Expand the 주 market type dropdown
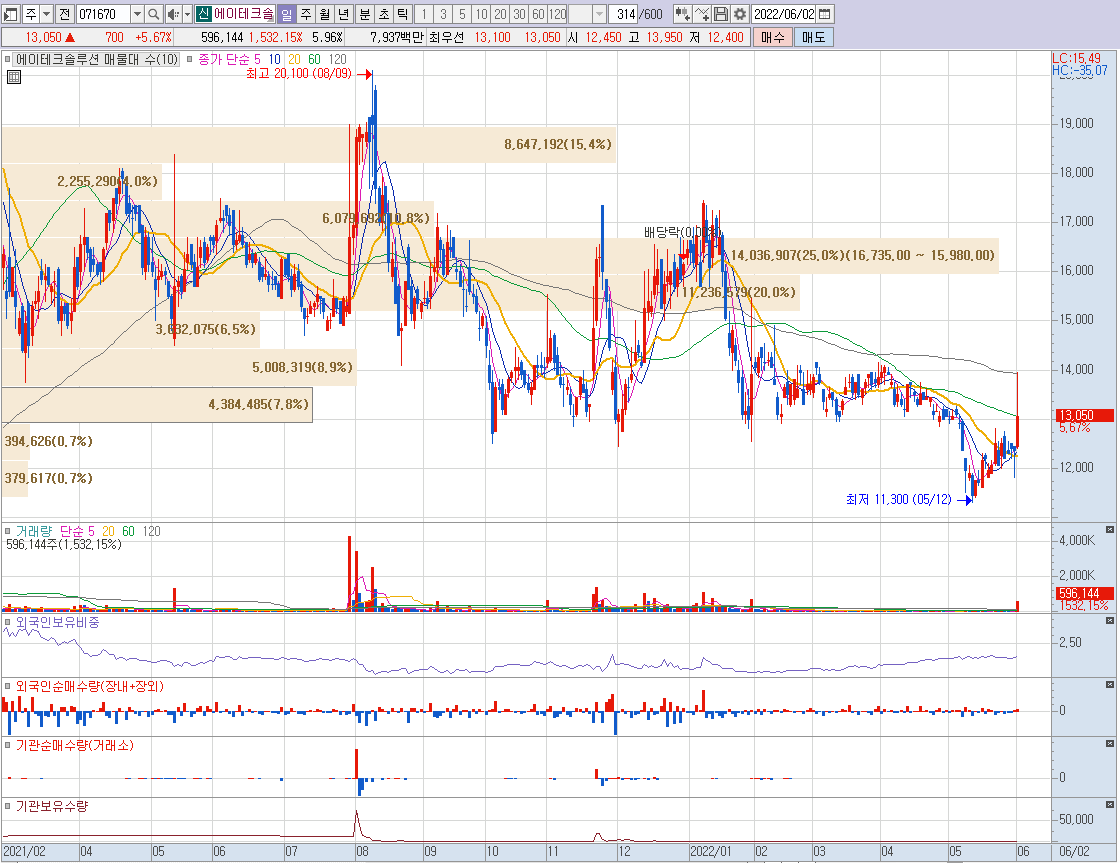The image size is (1120, 863). pyautogui.click(x=46, y=14)
